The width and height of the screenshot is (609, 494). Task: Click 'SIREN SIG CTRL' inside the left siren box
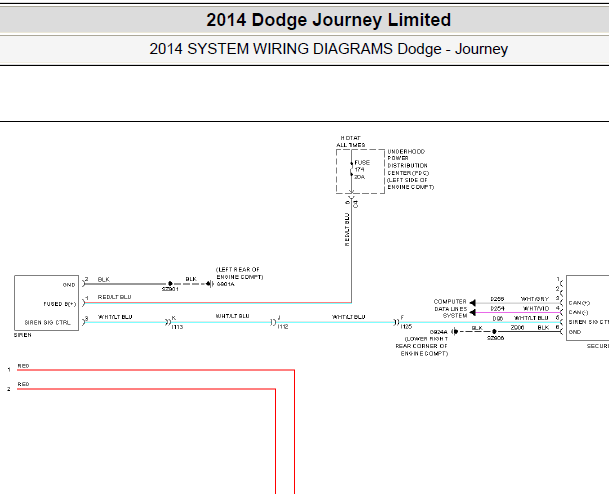[x=48, y=322]
